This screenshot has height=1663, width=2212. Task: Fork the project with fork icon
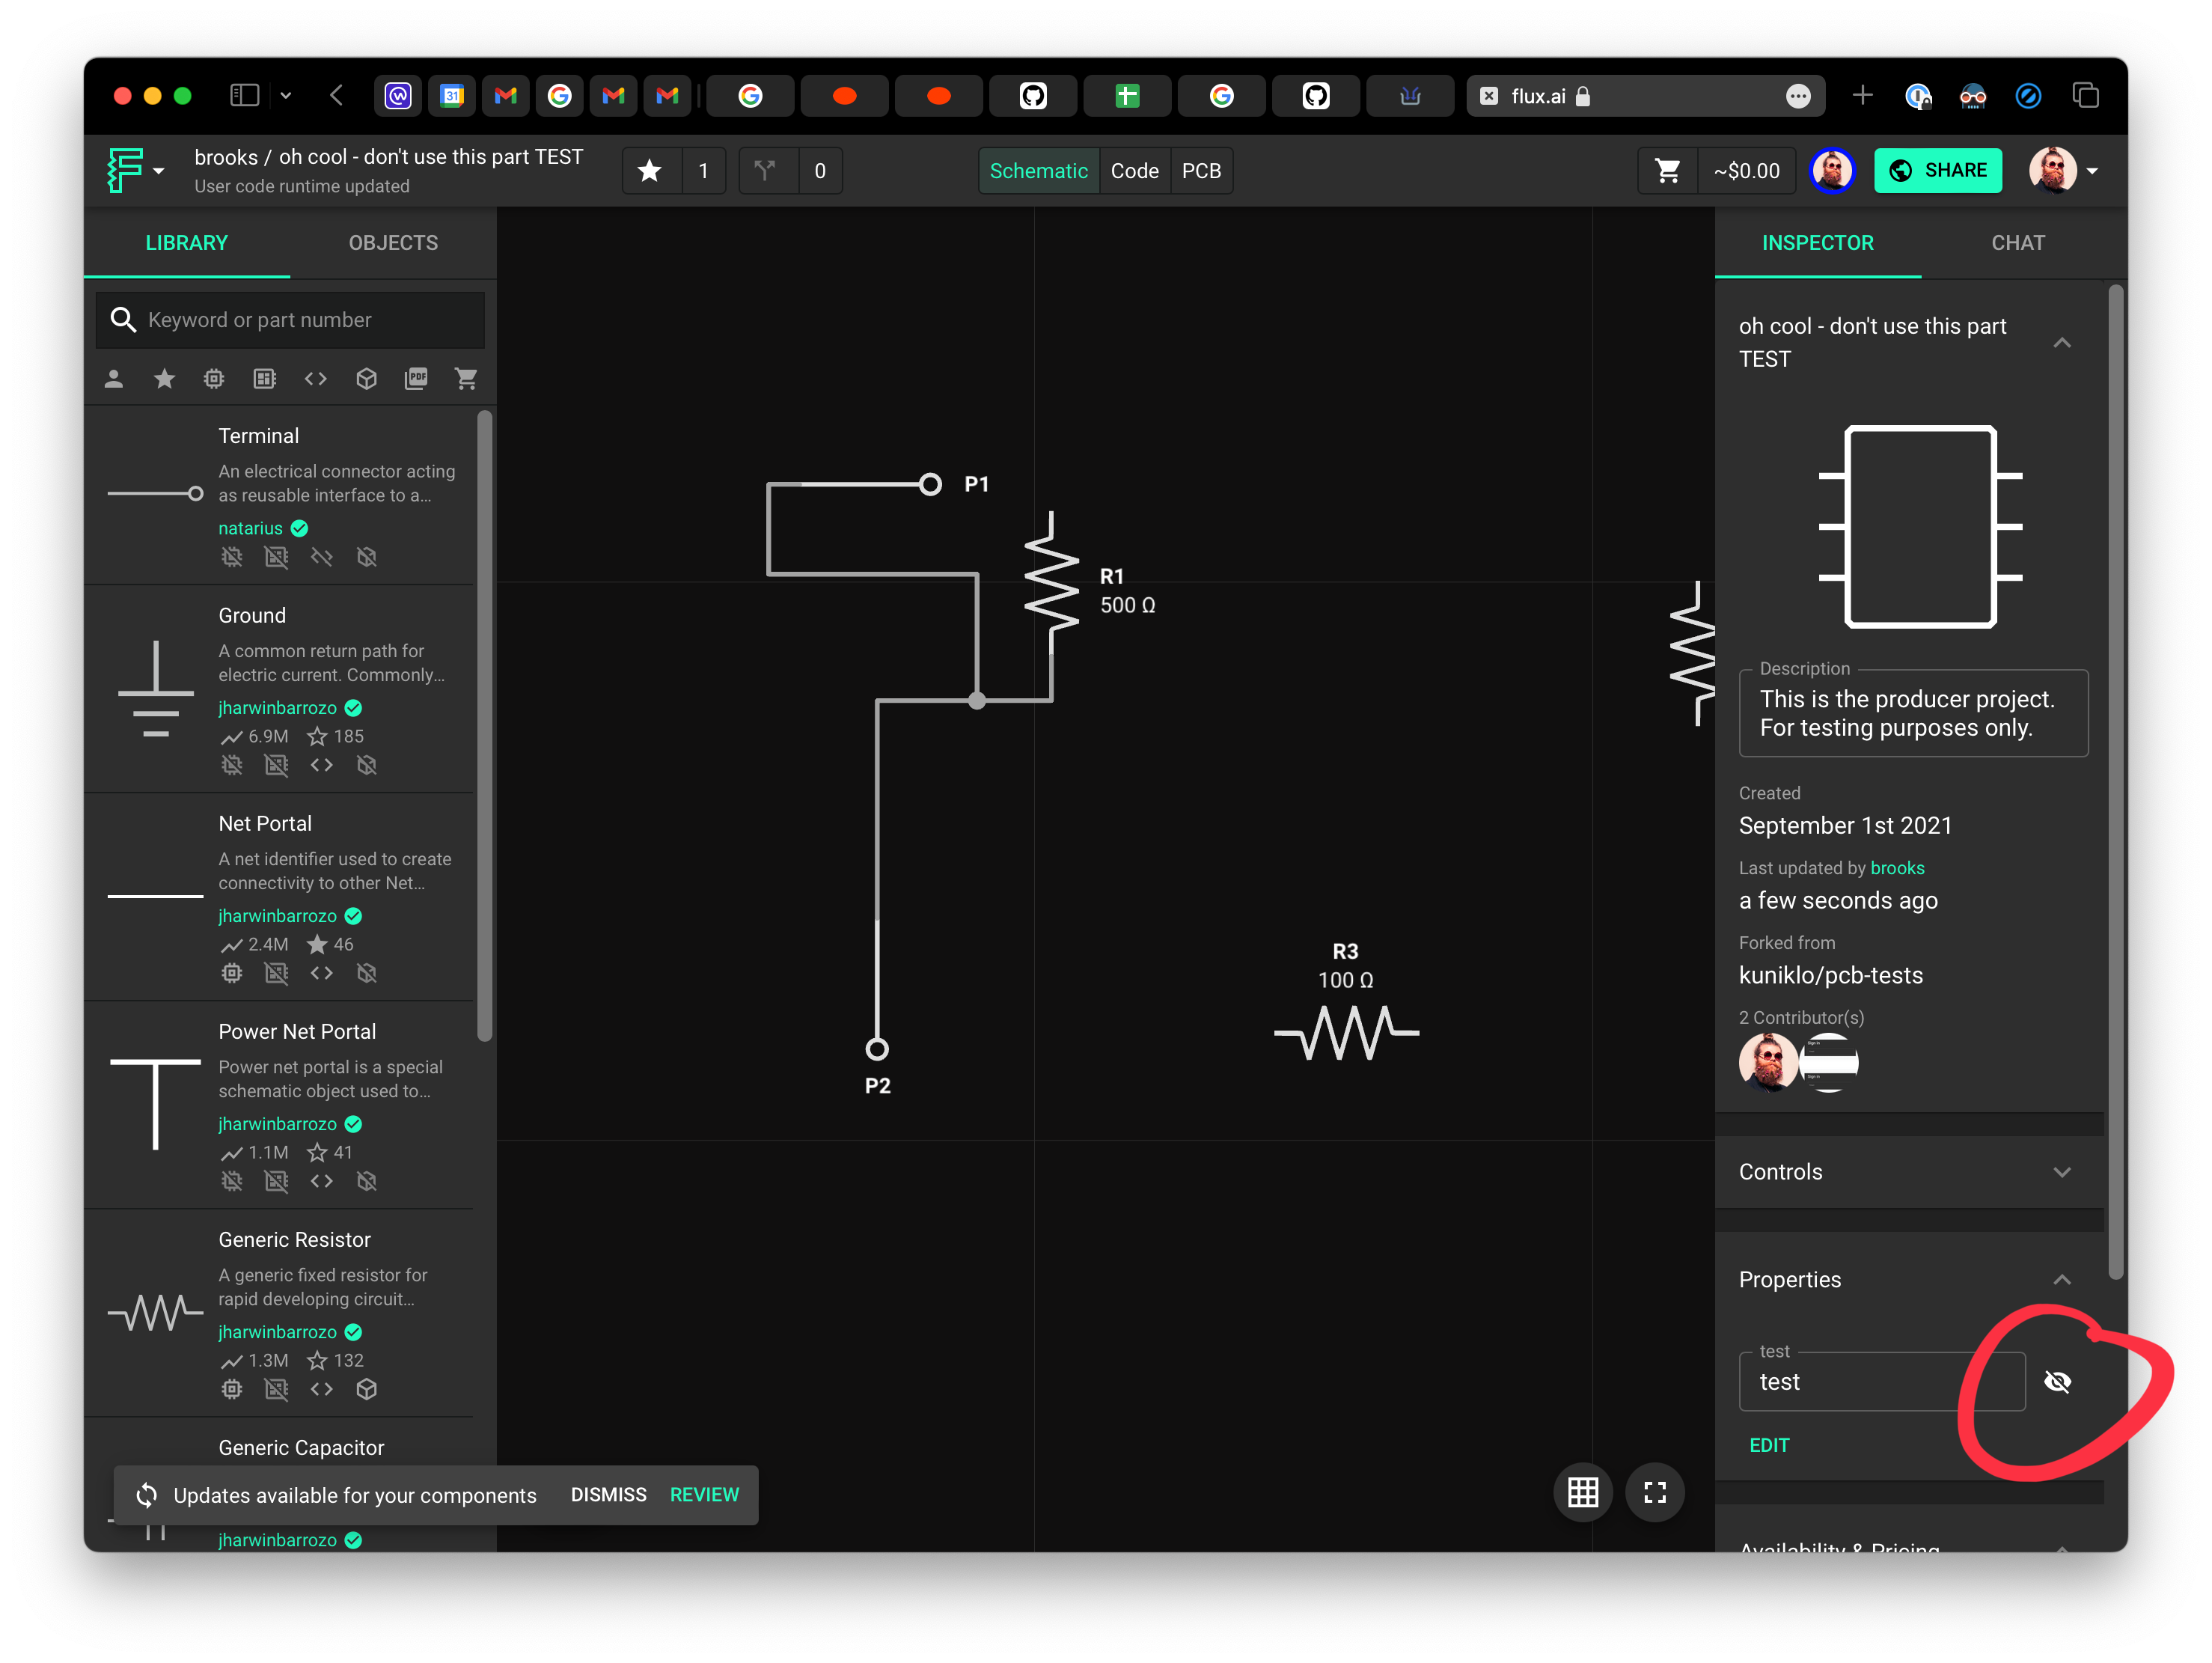click(766, 171)
